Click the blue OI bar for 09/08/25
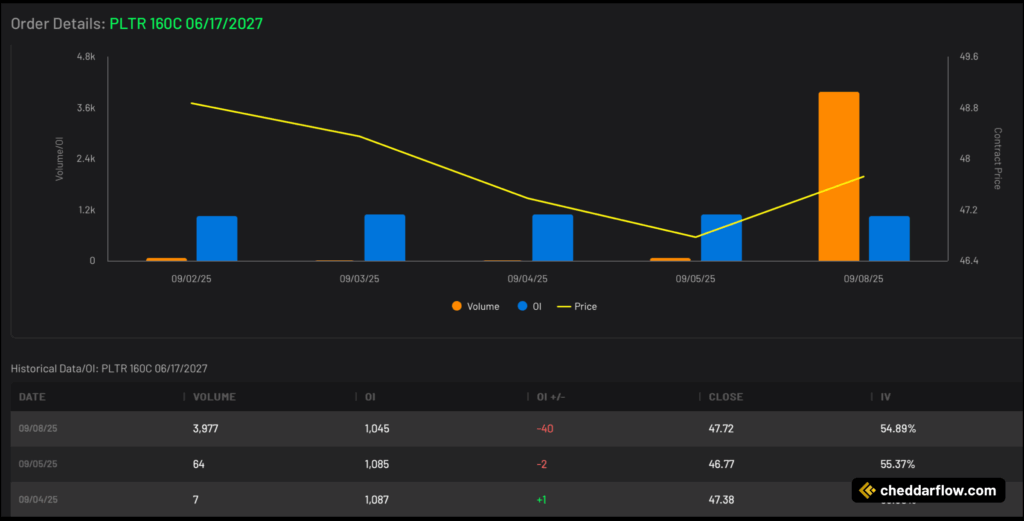This screenshot has width=1024, height=521. [x=889, y=238]
